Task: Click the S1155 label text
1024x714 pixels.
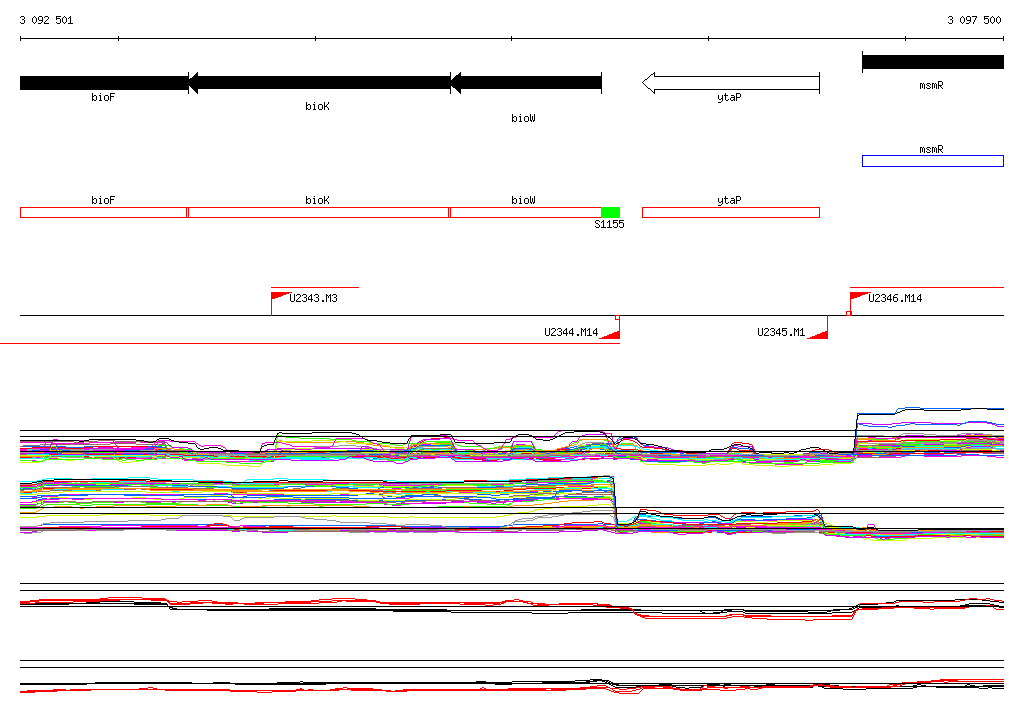Action: (x=609, y=224)
